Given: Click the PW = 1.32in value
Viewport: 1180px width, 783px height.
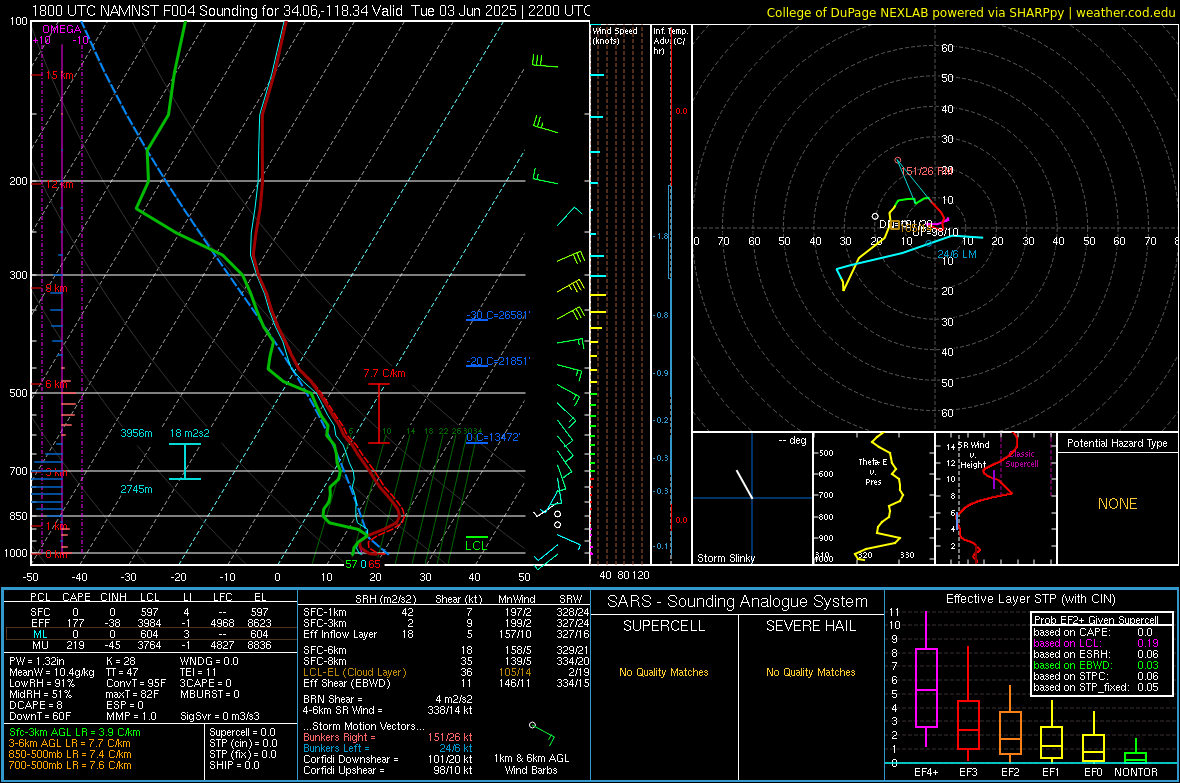Looking at the screenshot, I should 37,661.
